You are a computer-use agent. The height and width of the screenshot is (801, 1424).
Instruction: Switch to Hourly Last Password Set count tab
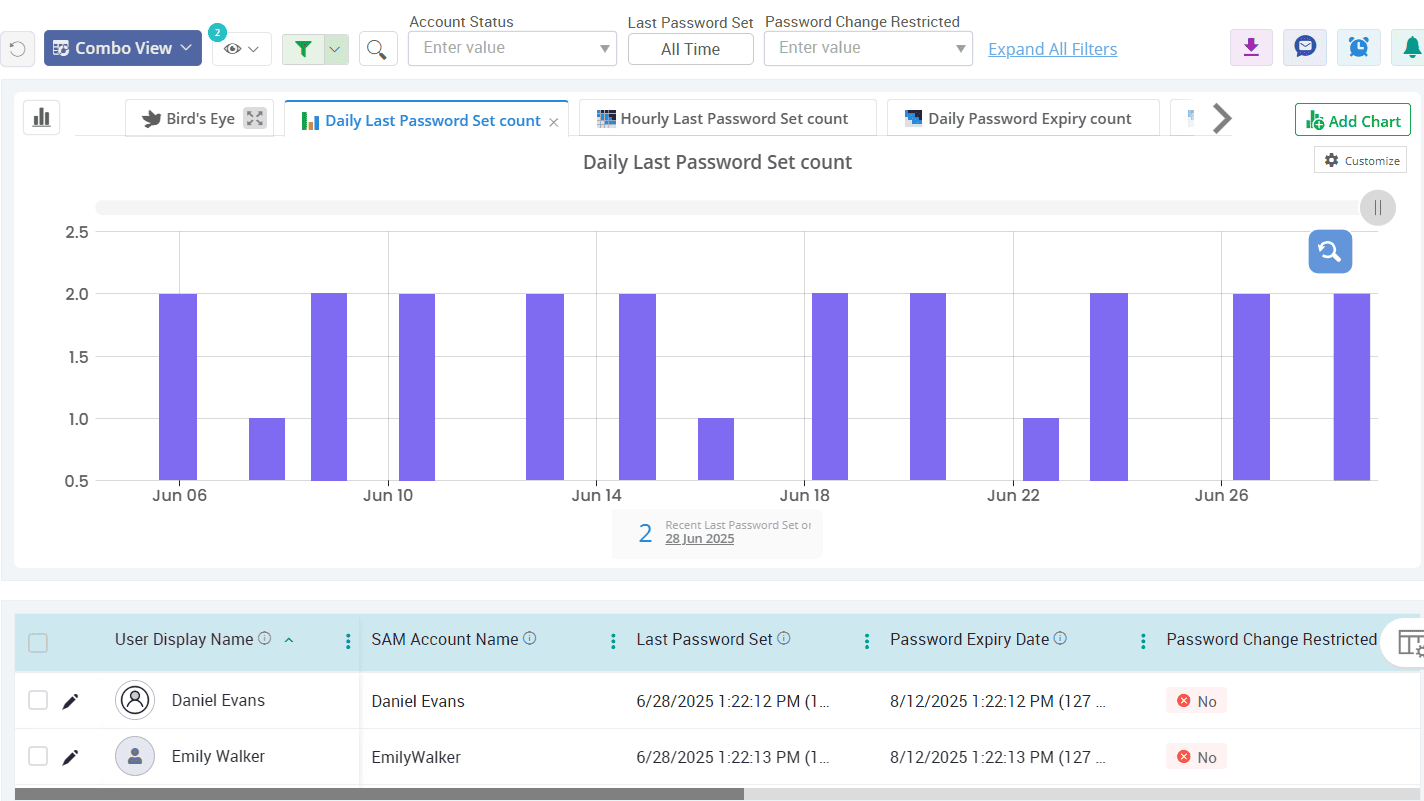pos(727,119)
